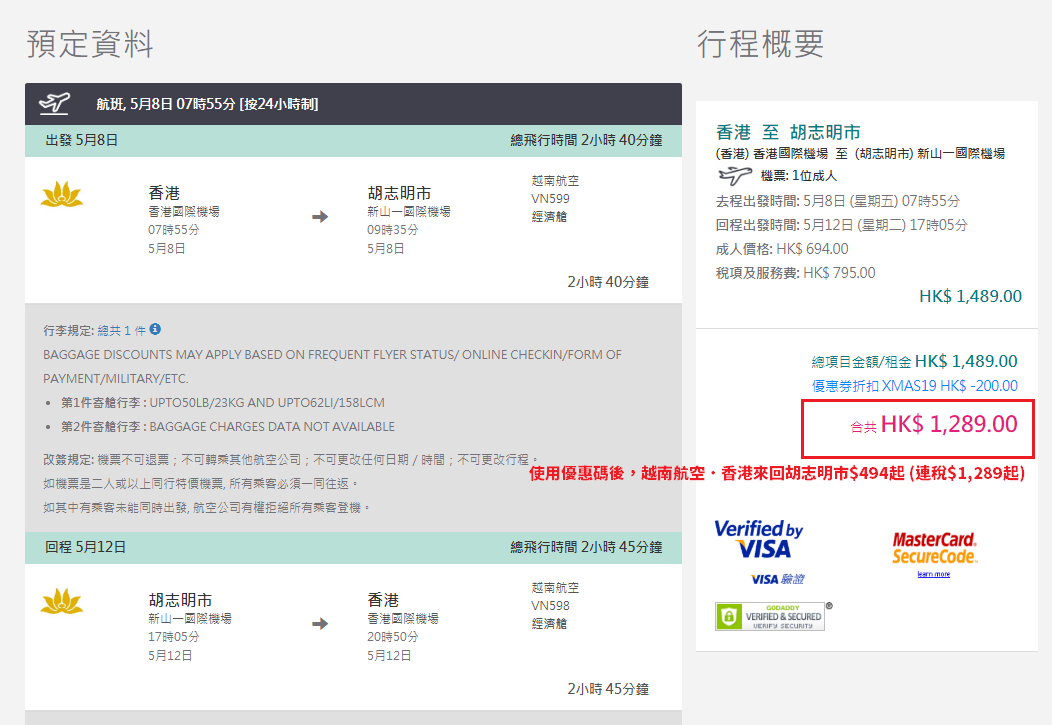Click the 稅項及服務費: HK$ 795.00 line
Viewport: 1052px width, 725px height.
point(796,273)
